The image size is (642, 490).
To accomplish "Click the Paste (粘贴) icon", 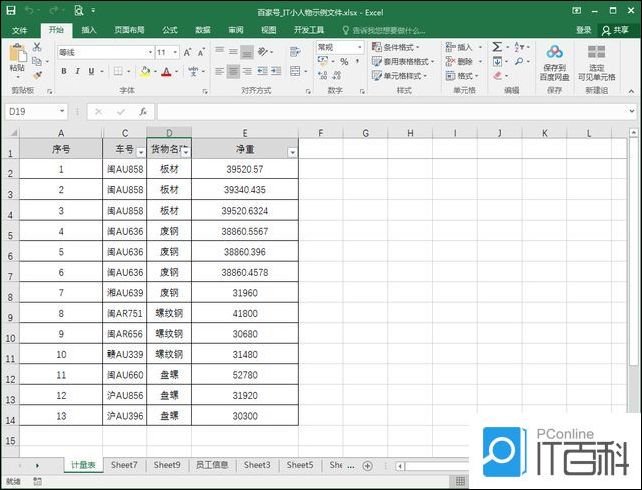I will point(16,56).
